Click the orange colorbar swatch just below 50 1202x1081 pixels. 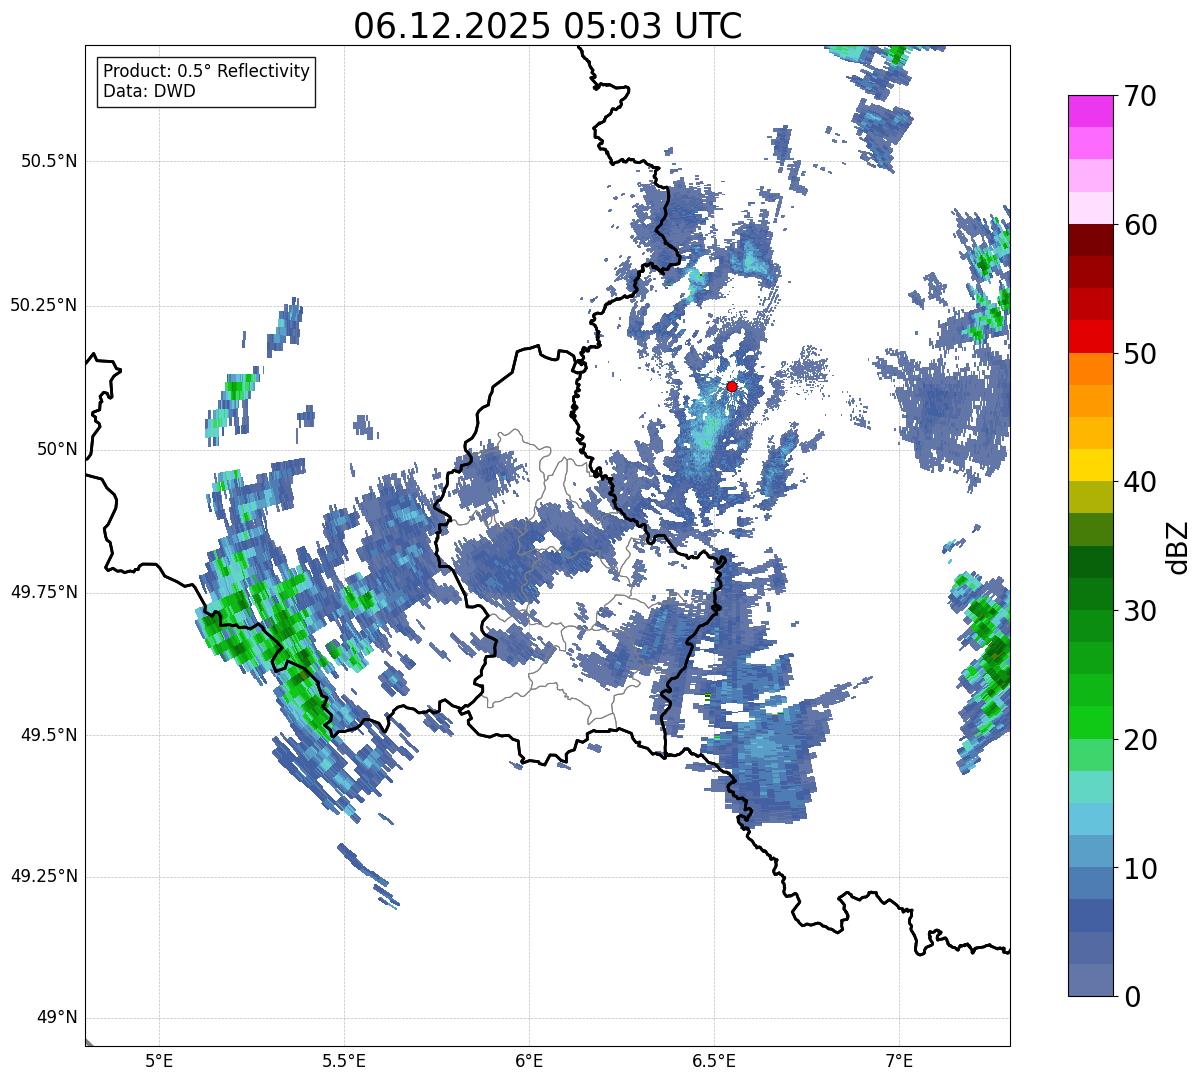tap(1090, 369)
